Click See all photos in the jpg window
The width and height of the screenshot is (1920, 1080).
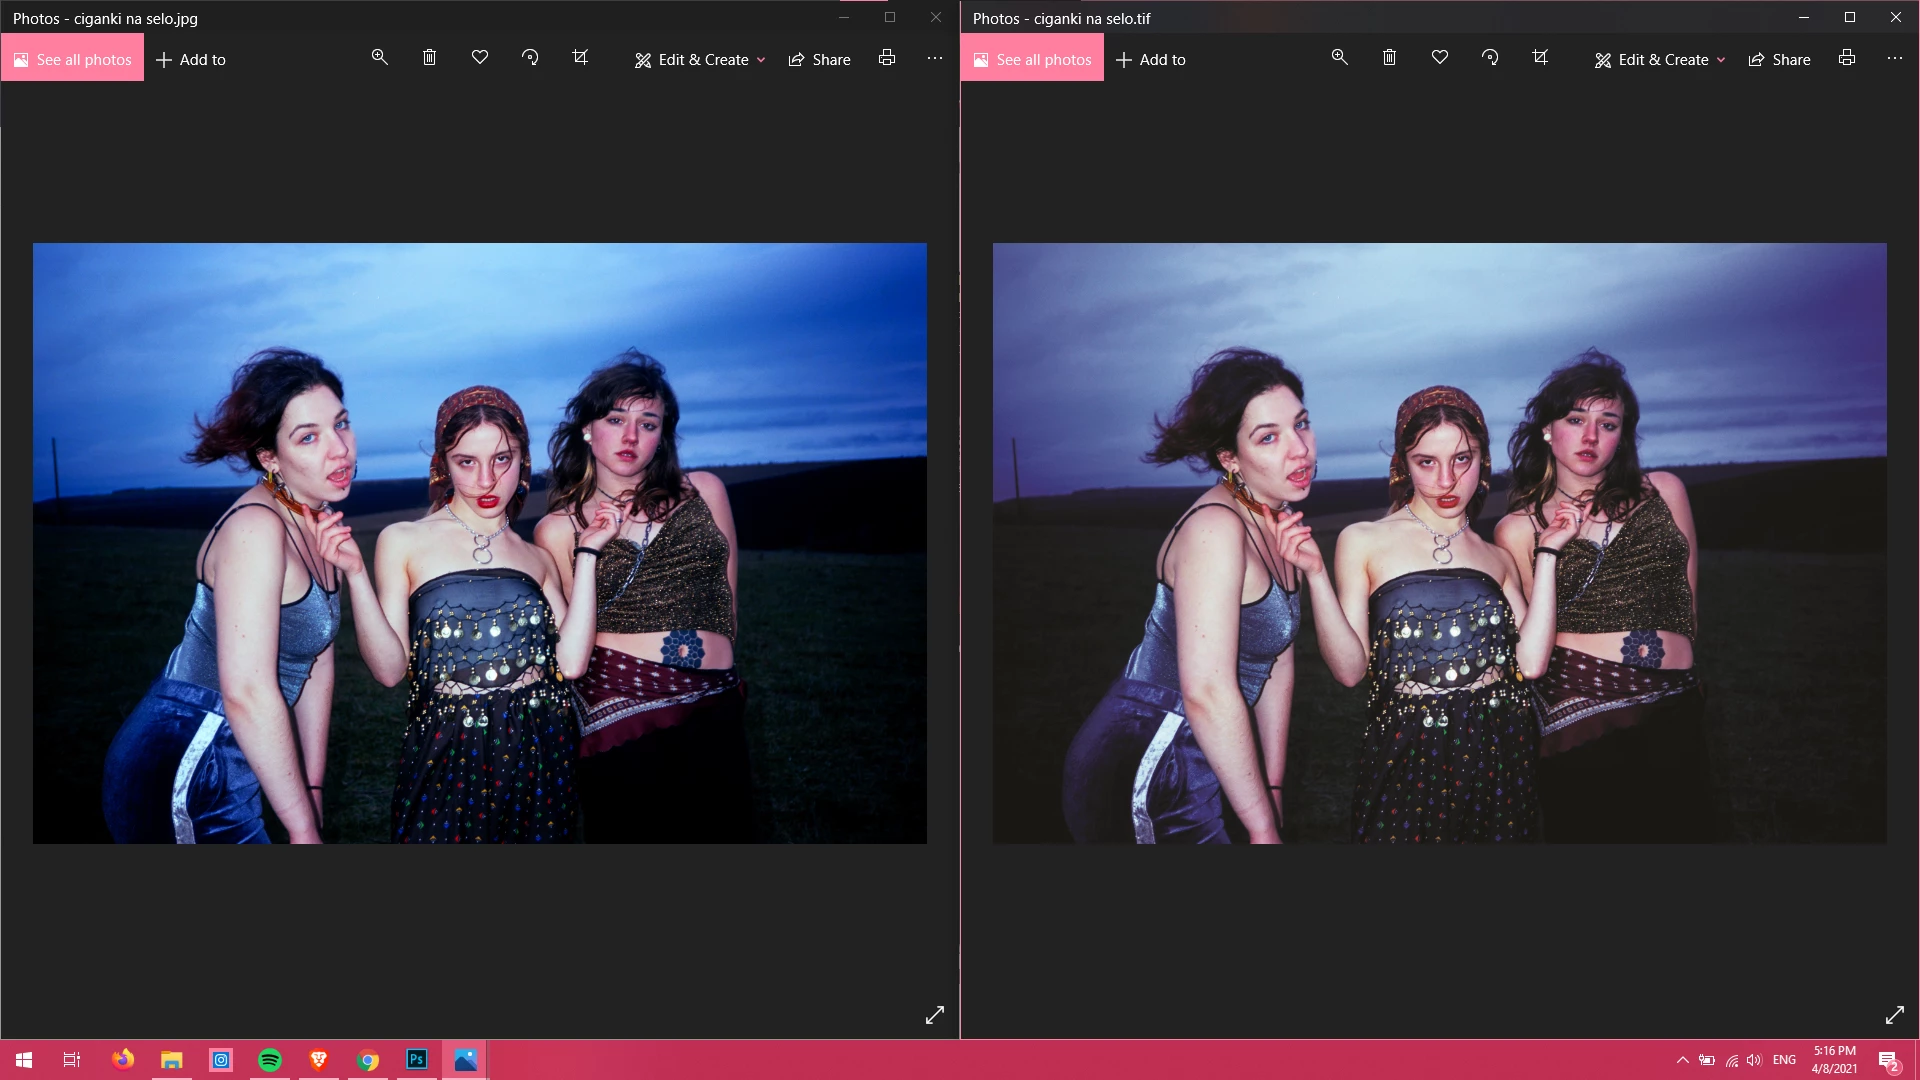(72, 60)
